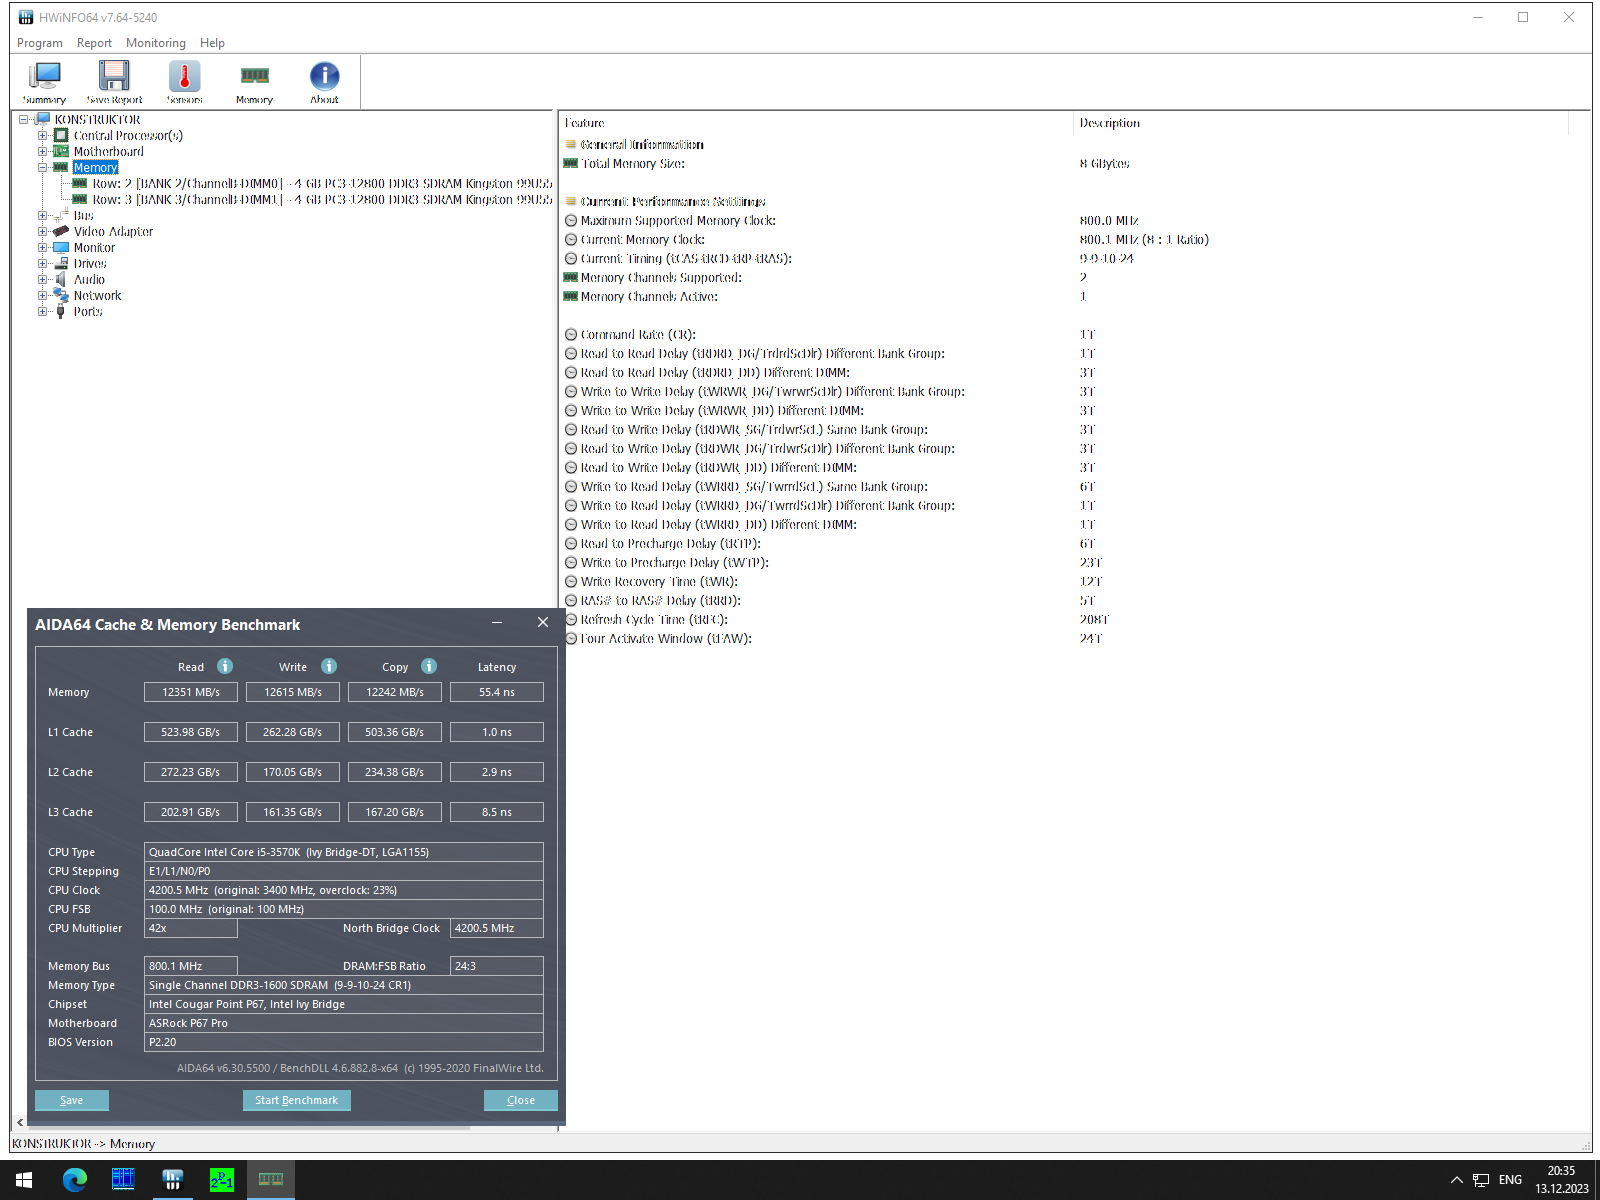Click the info icon beside Read
Image resolution: width=1600 pixels, height=1200 pixels.
click(225, 666)
